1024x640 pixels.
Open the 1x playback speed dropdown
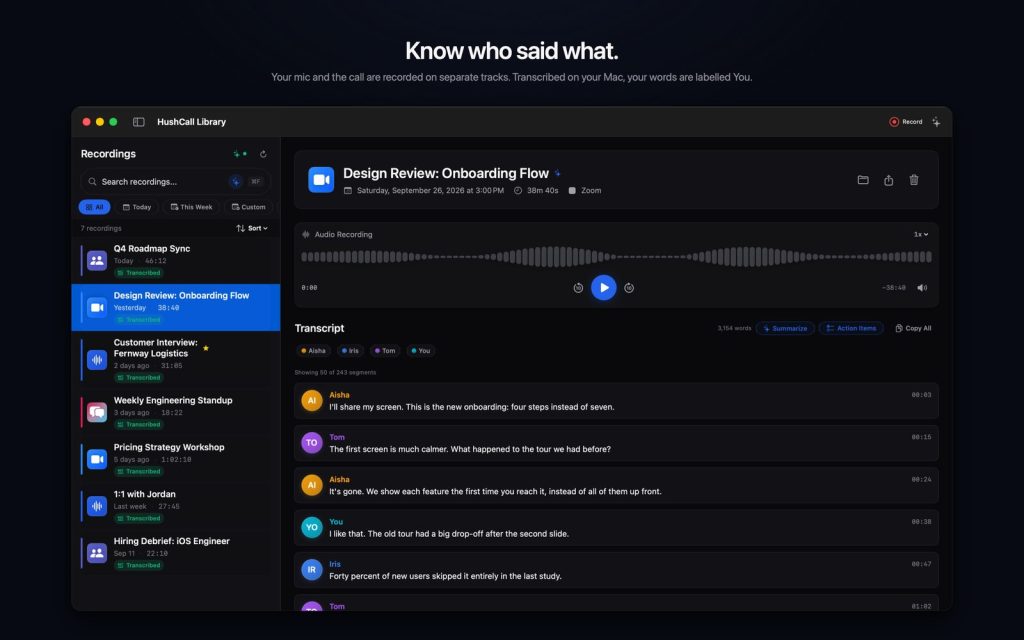coord(921,234)
